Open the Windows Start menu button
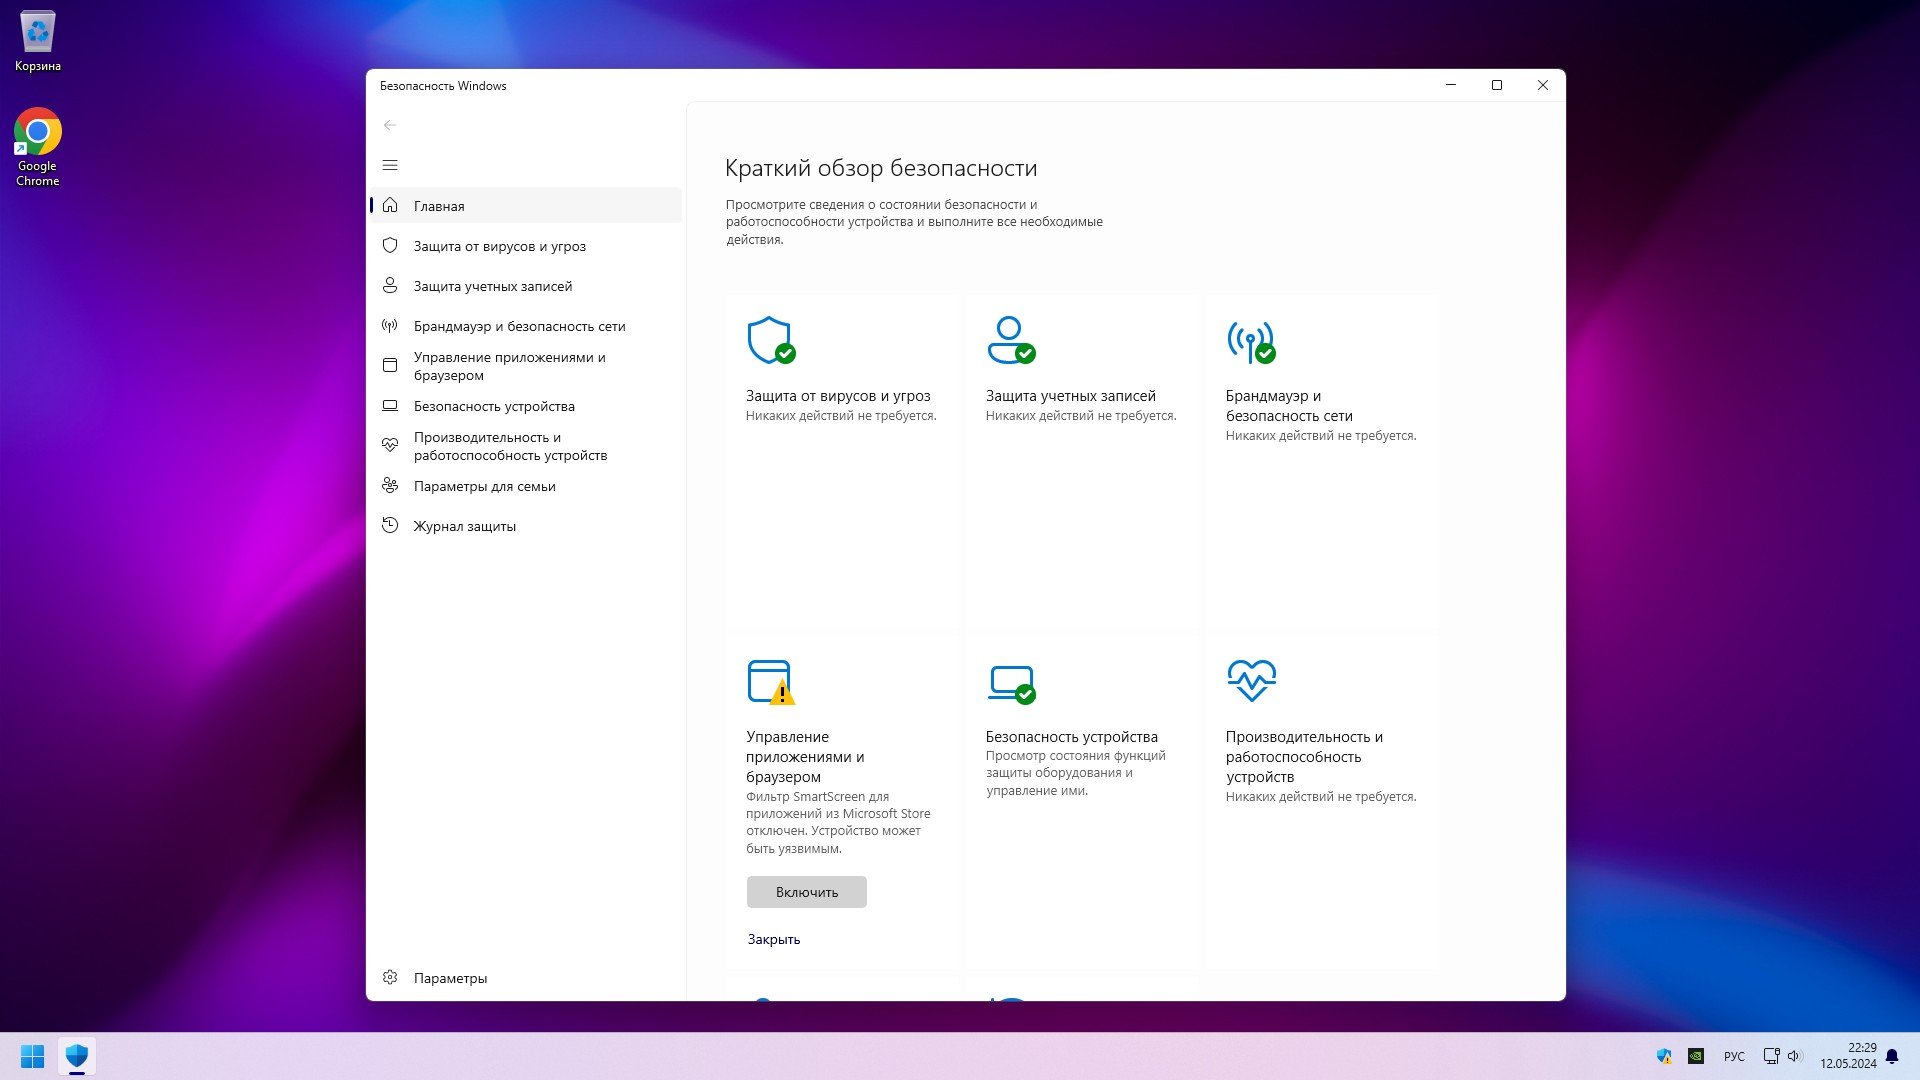The image size is (1920, 1080). [x=32, y=1056]
